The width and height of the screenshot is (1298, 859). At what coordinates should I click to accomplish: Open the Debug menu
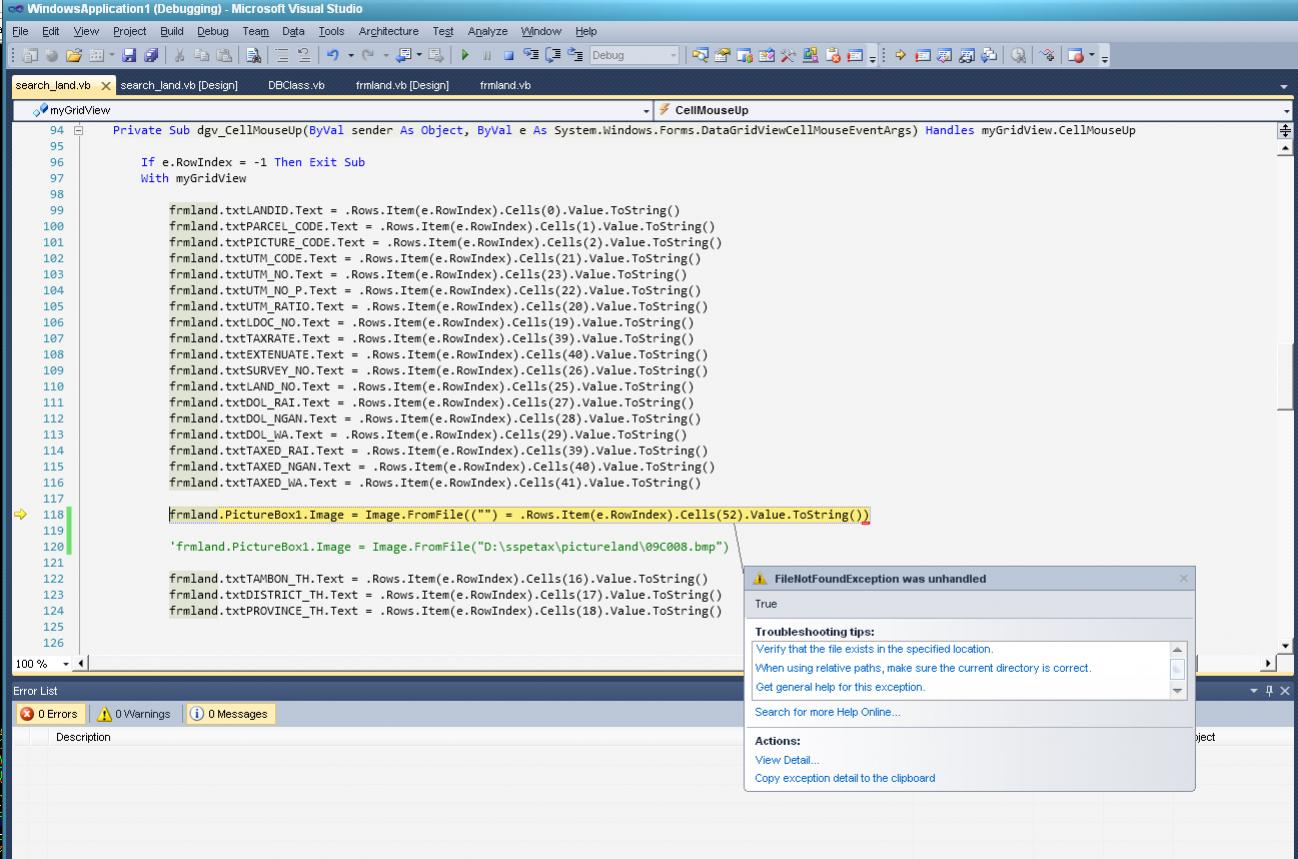[x=212, y=31]
